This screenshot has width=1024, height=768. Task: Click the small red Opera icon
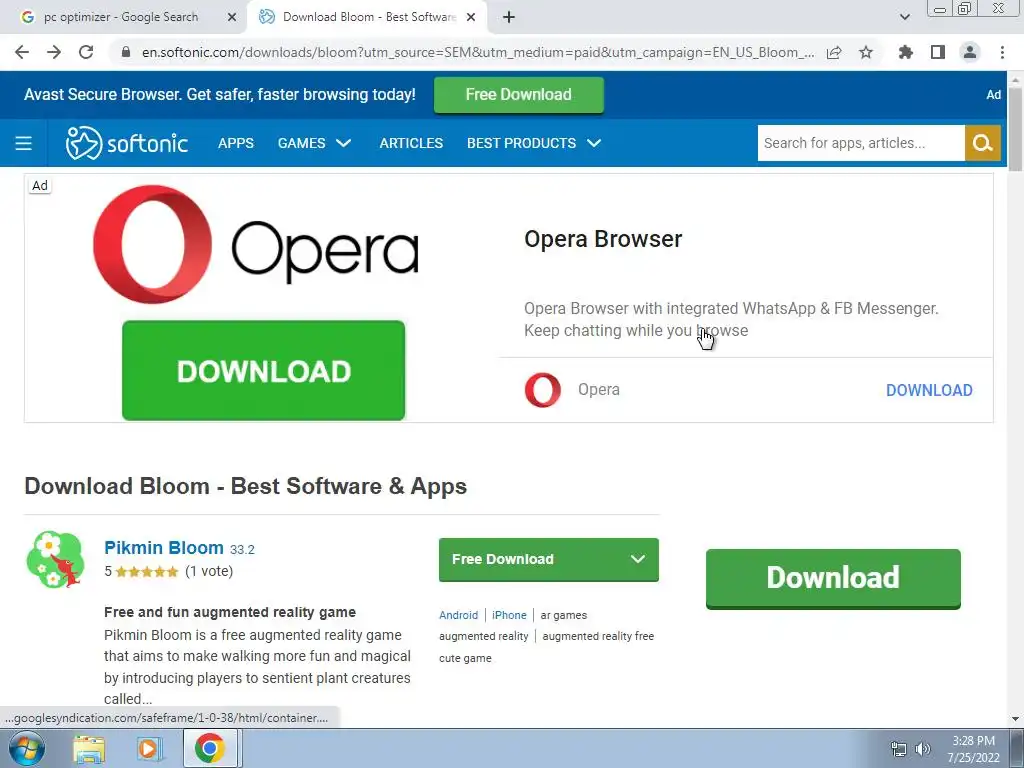[x=543, y=390]
